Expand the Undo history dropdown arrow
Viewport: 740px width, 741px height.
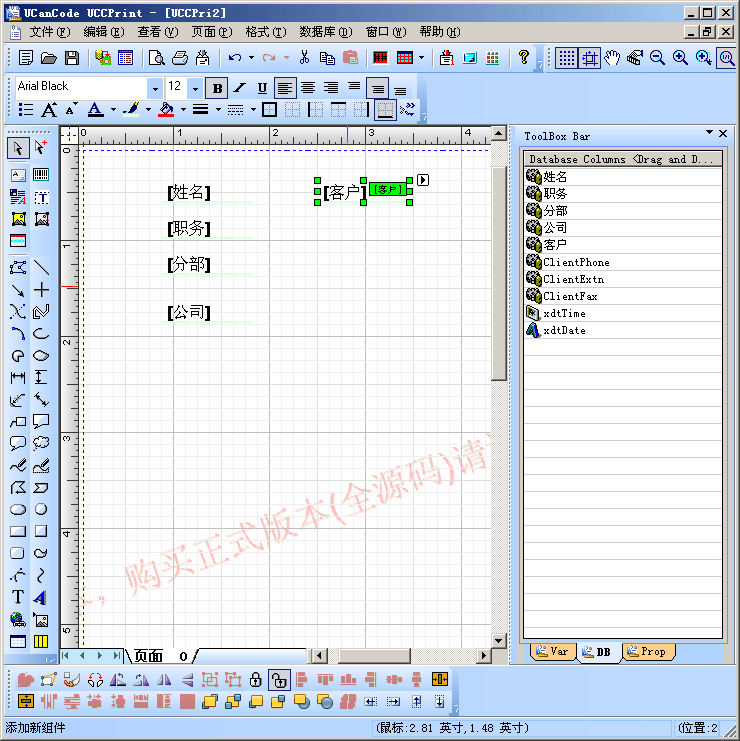251,58
